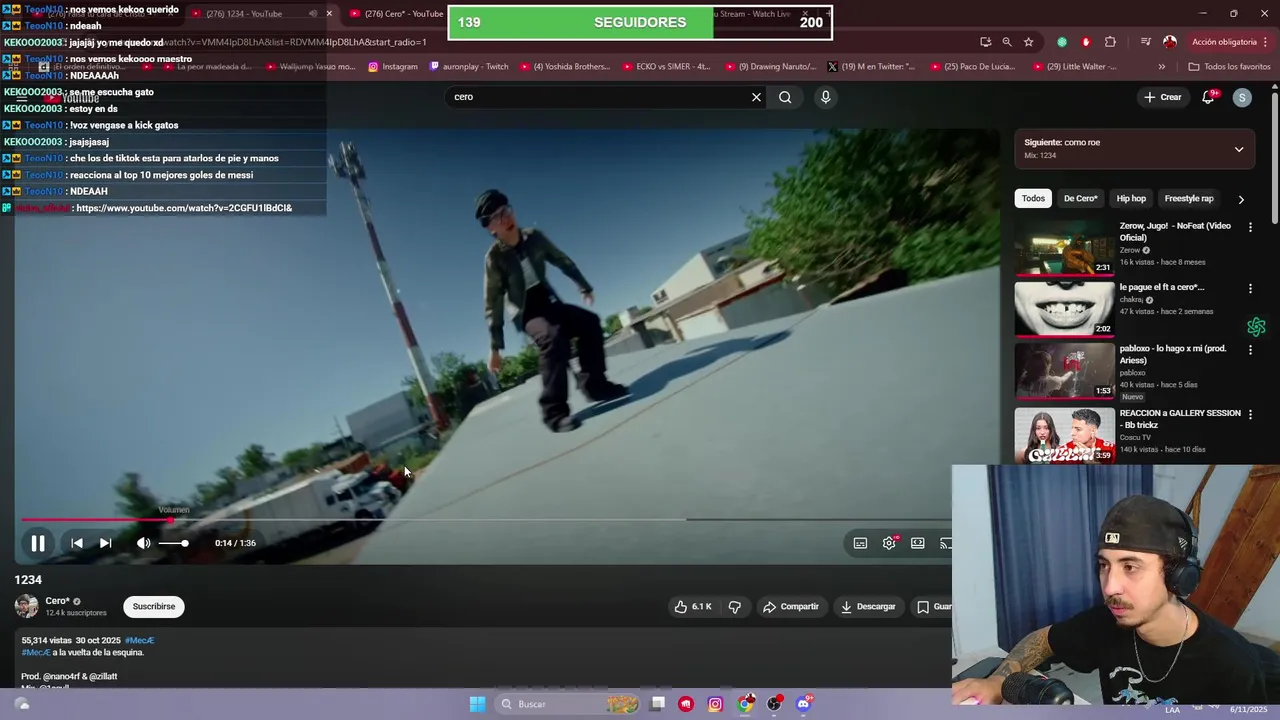The width and height of the screenshot is (1280, 720).
Task: Click the red hand extension icon
Action: 1086,42
